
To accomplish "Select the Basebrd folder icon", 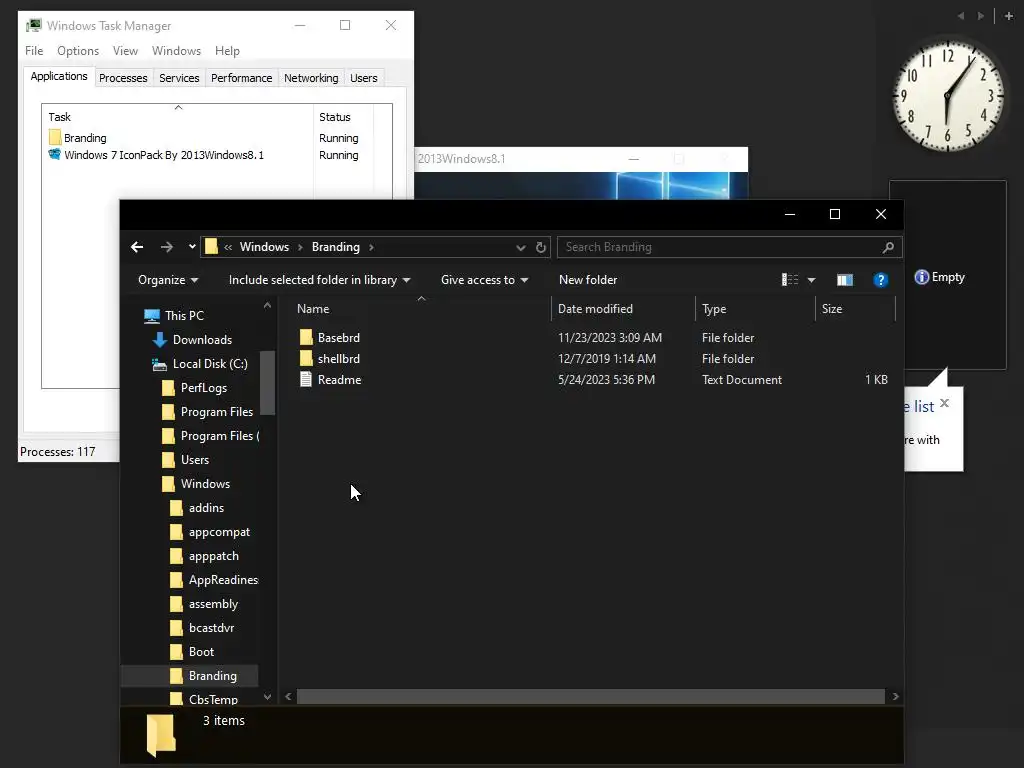I will click(306, 337).
